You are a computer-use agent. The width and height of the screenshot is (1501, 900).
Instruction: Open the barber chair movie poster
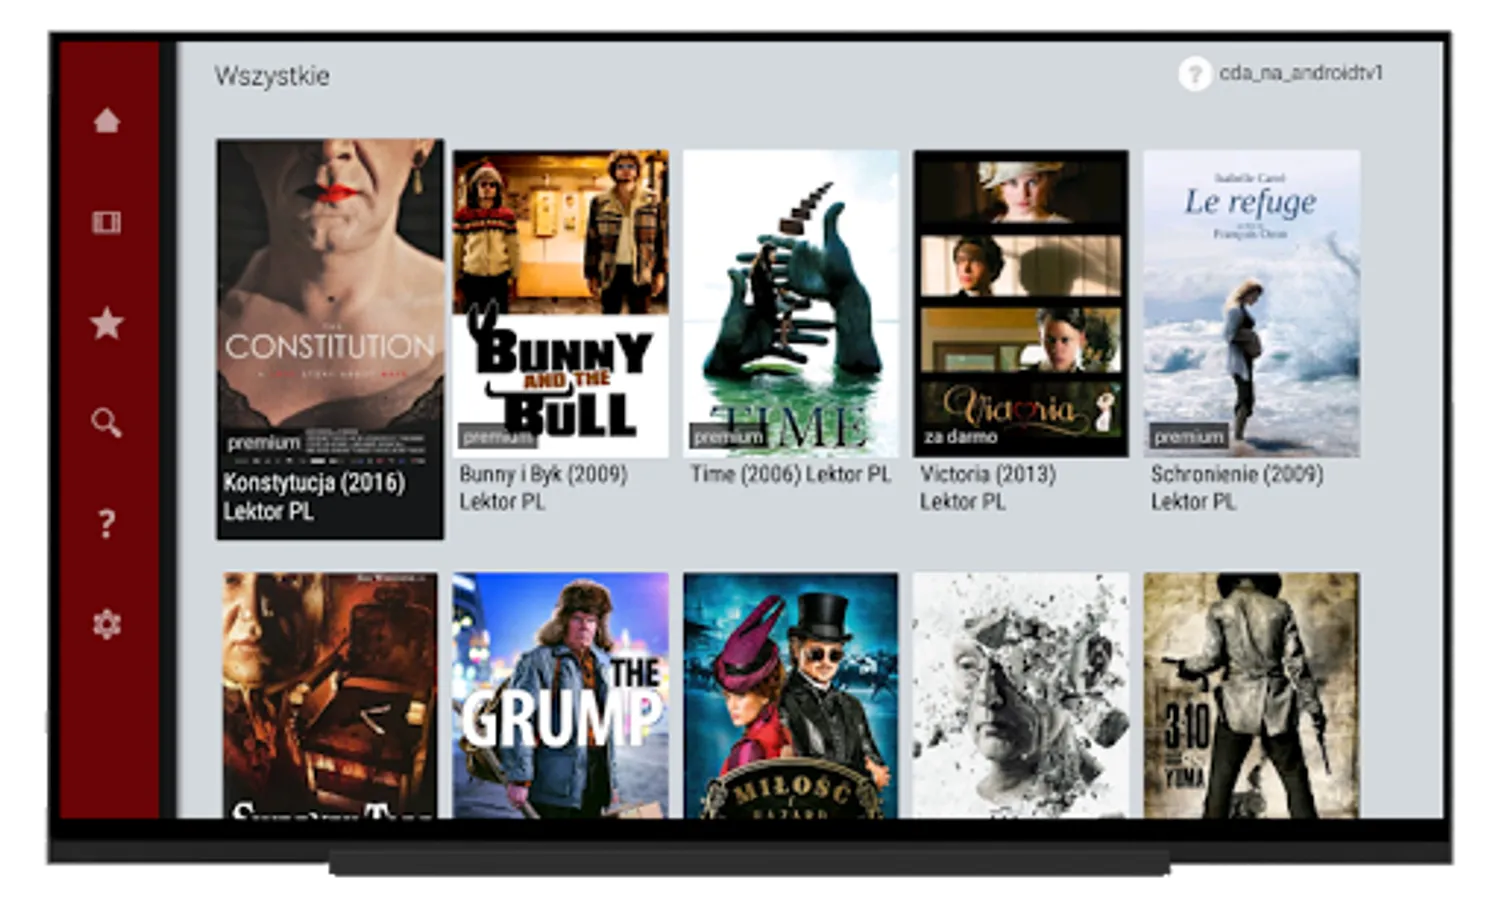click(x=330, y=695)
